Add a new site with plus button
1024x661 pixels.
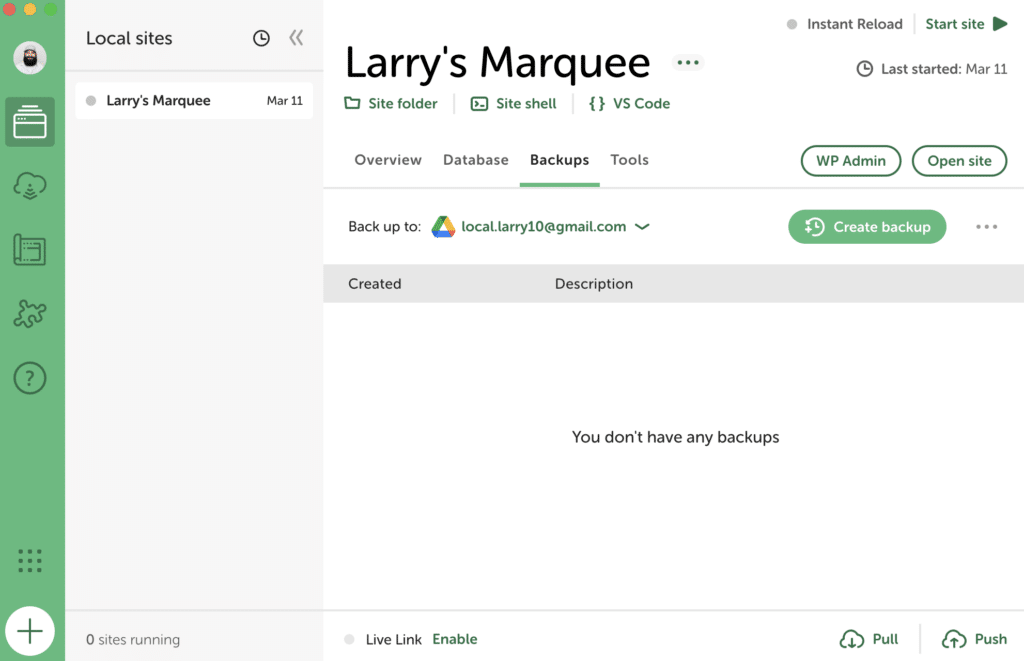tap(30, 632)
